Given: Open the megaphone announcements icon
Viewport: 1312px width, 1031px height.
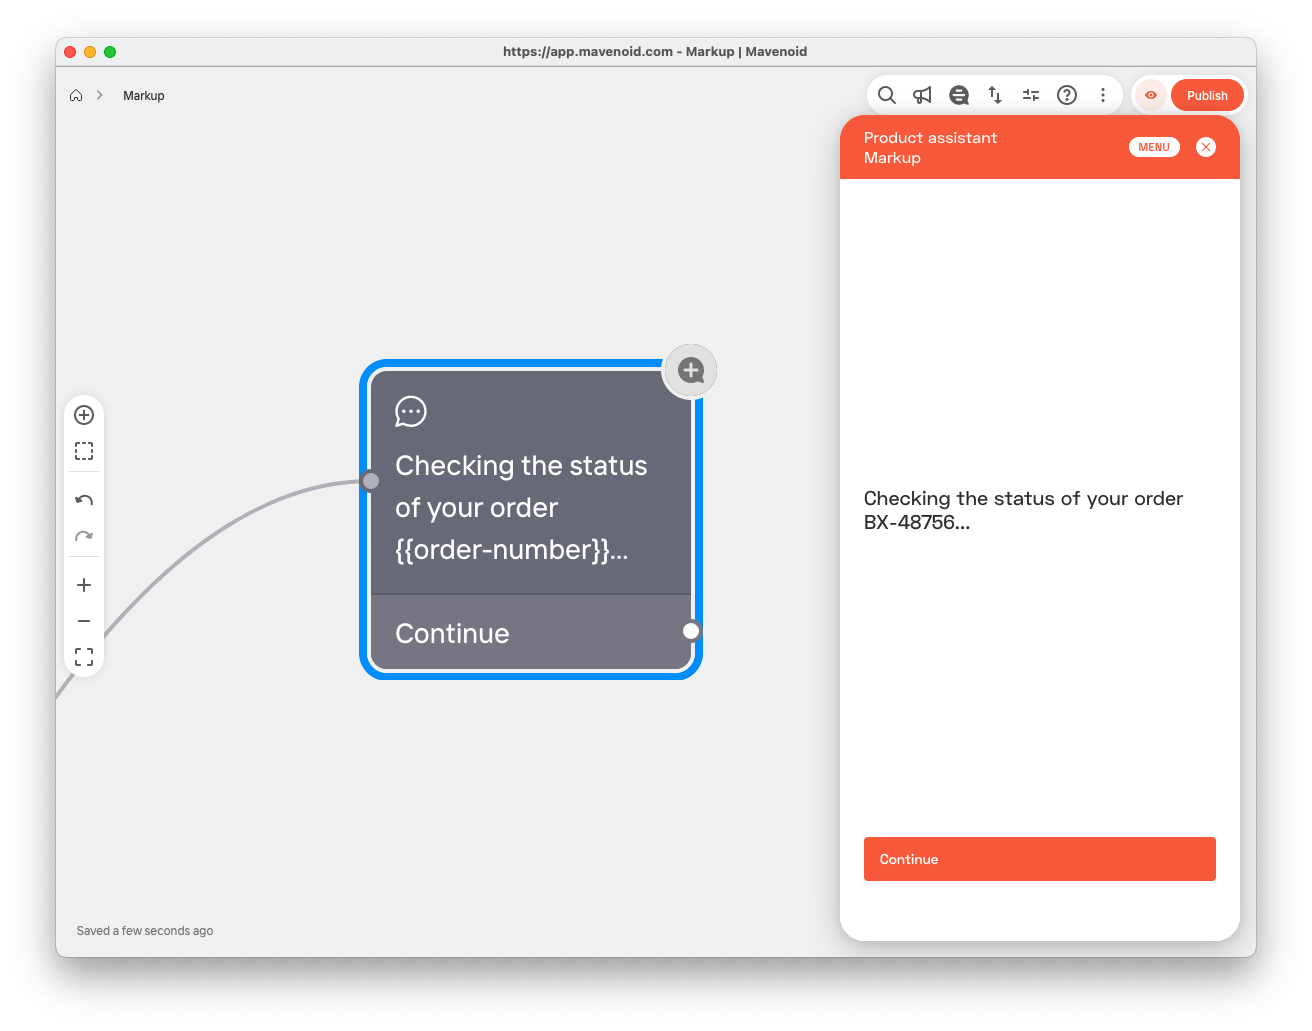Looking at the screenshot, I should click(922, 95).
